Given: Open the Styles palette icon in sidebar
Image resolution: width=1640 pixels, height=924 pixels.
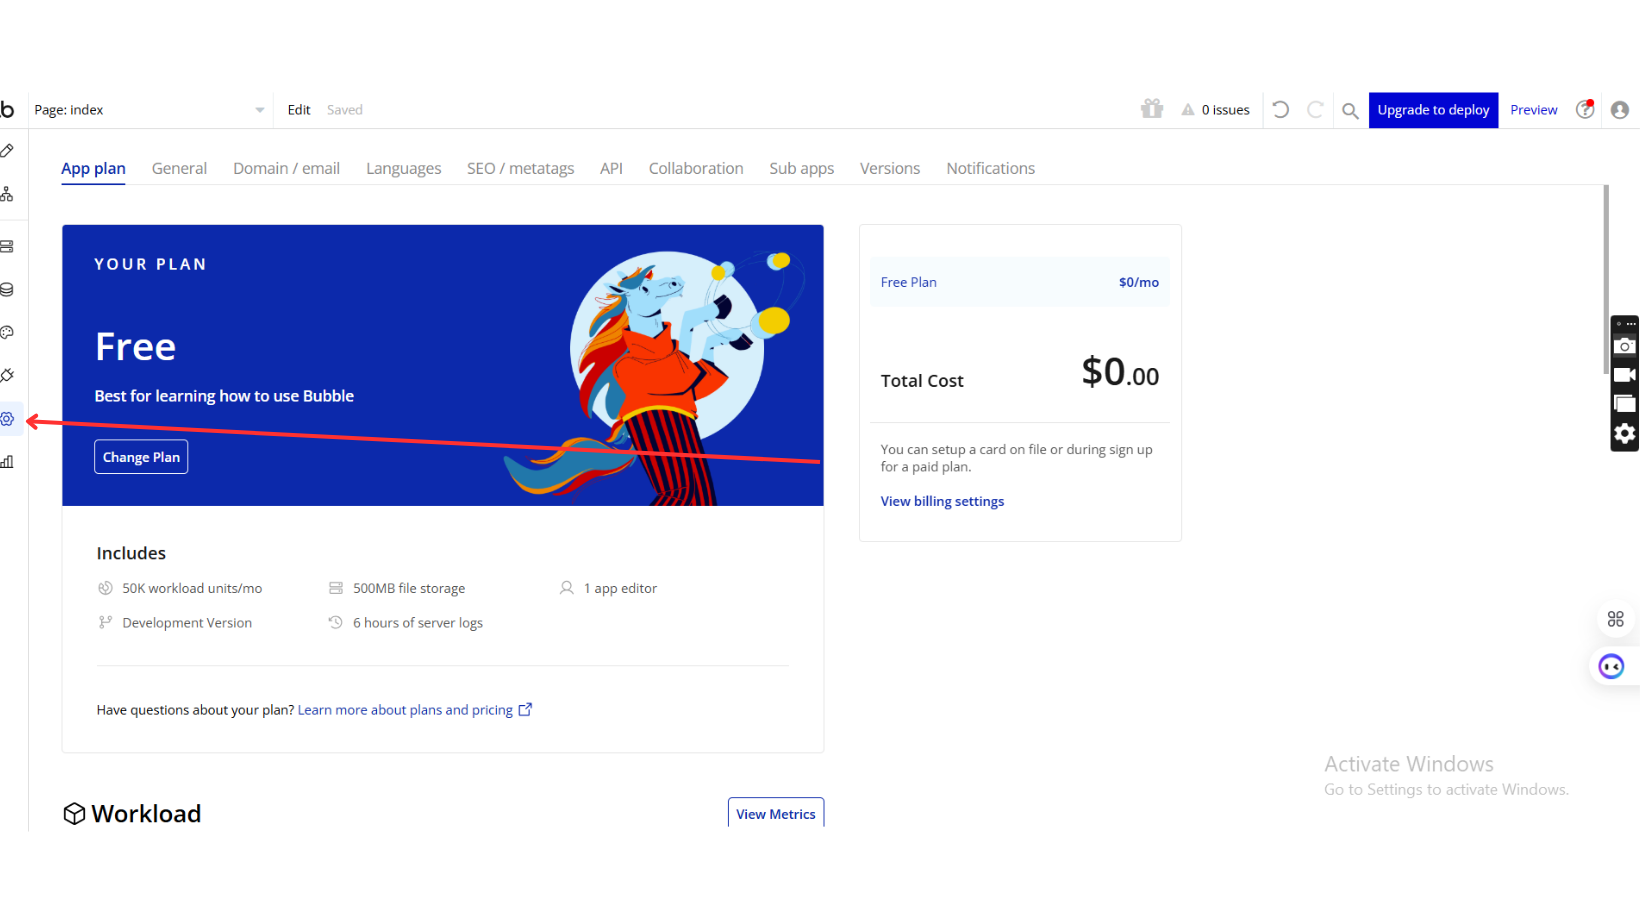Looking at the screenshot, I should pos(7,332).
